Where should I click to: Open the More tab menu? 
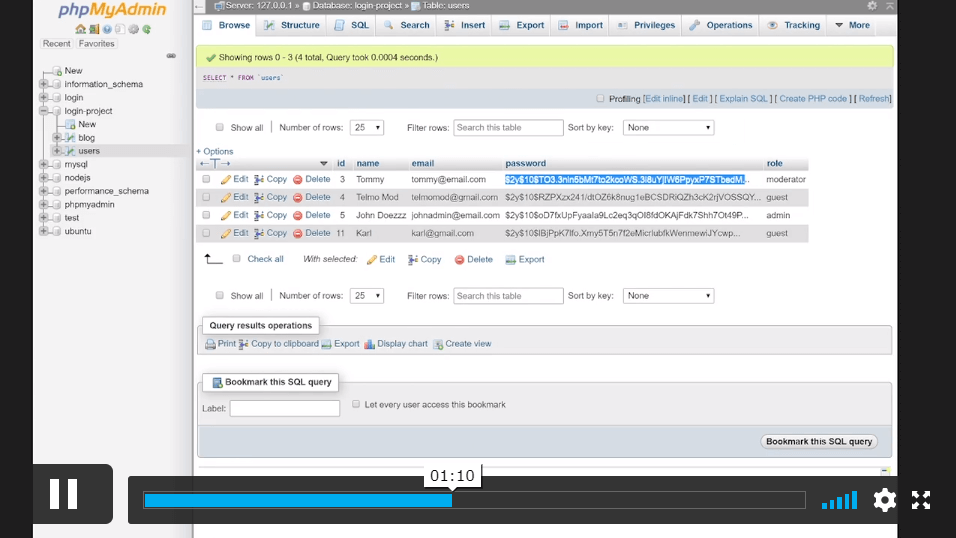point(852,25)
